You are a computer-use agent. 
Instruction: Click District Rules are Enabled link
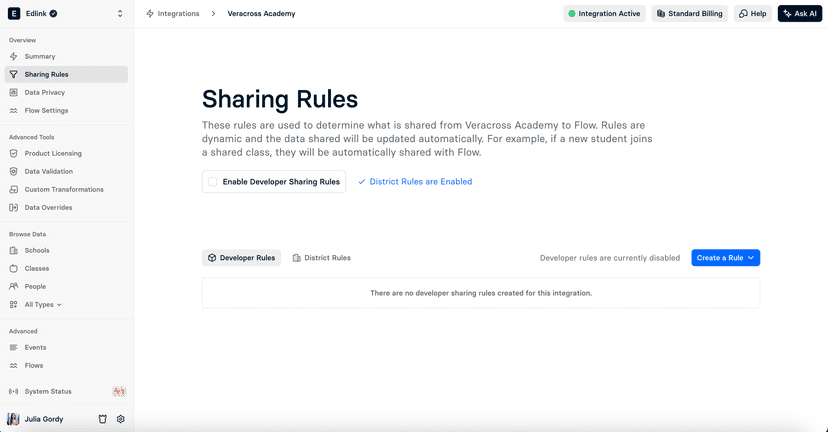(420, 182)
